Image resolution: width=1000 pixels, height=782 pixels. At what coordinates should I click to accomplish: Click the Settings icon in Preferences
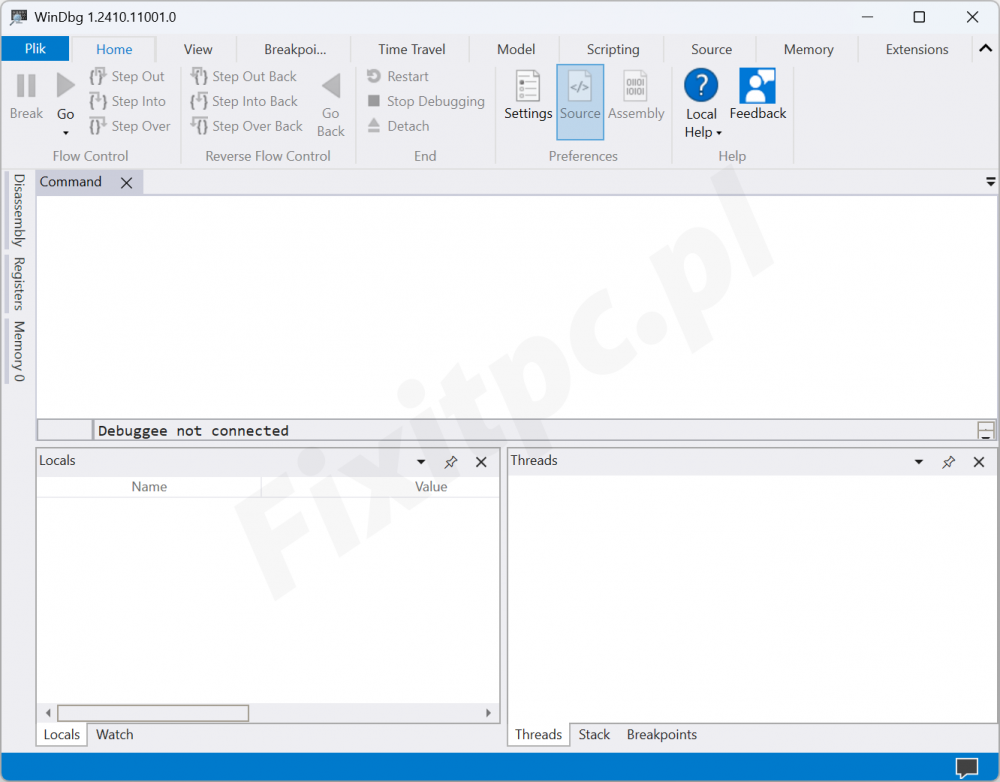pyautogui.click(x=528, y=87)
